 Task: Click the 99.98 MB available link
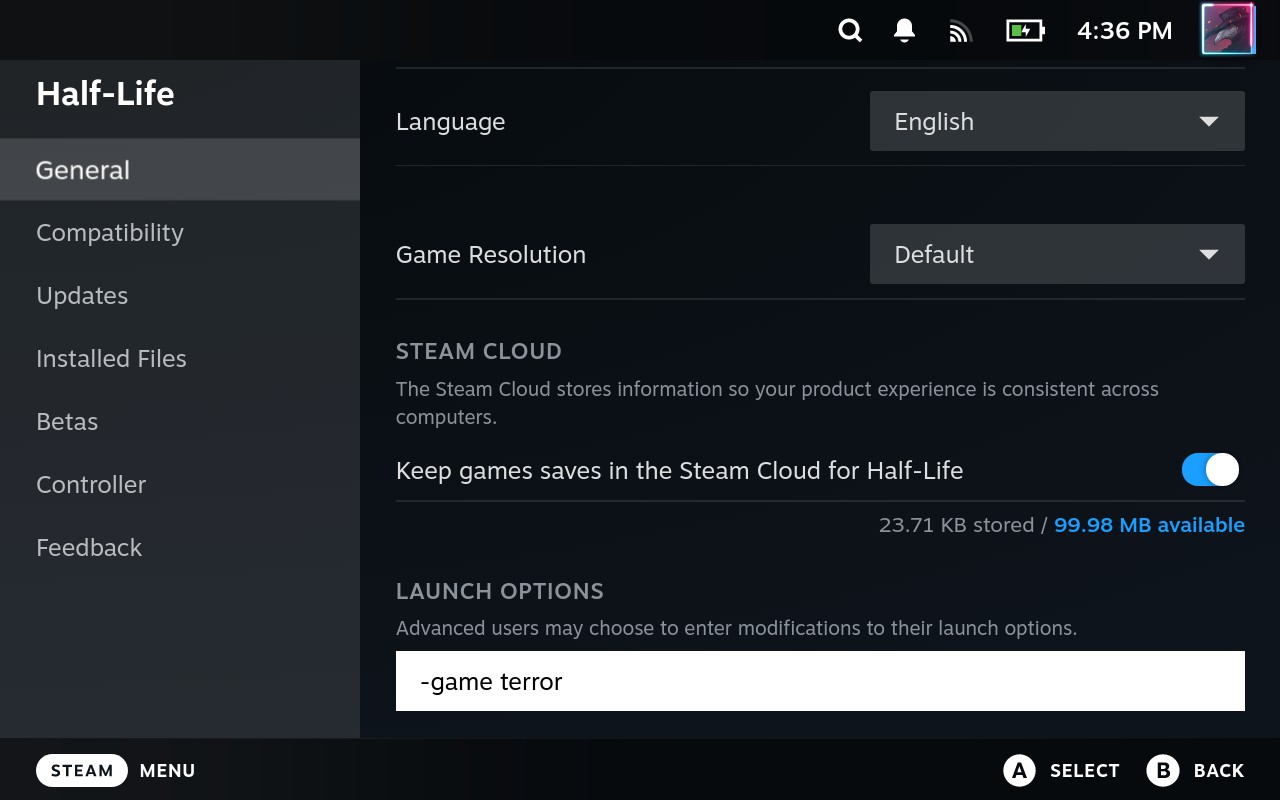click(x=1149, y=525)
